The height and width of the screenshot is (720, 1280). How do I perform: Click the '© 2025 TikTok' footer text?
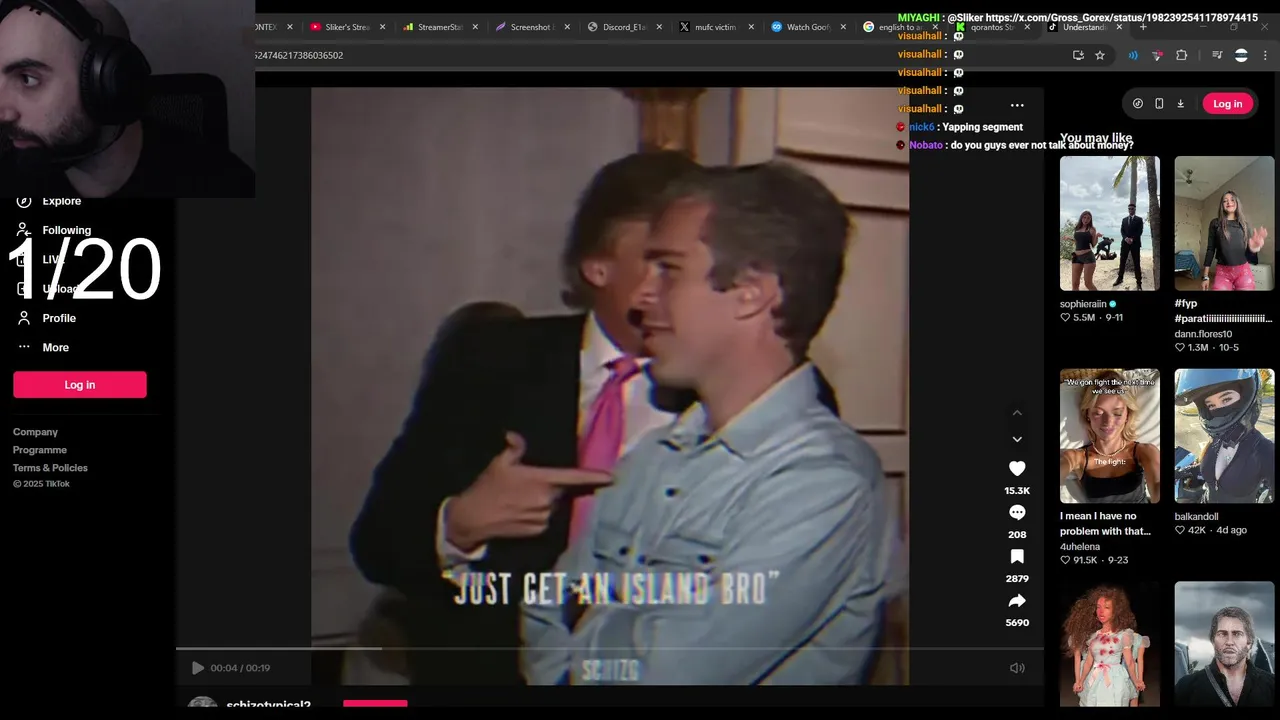tap(41, 484)
